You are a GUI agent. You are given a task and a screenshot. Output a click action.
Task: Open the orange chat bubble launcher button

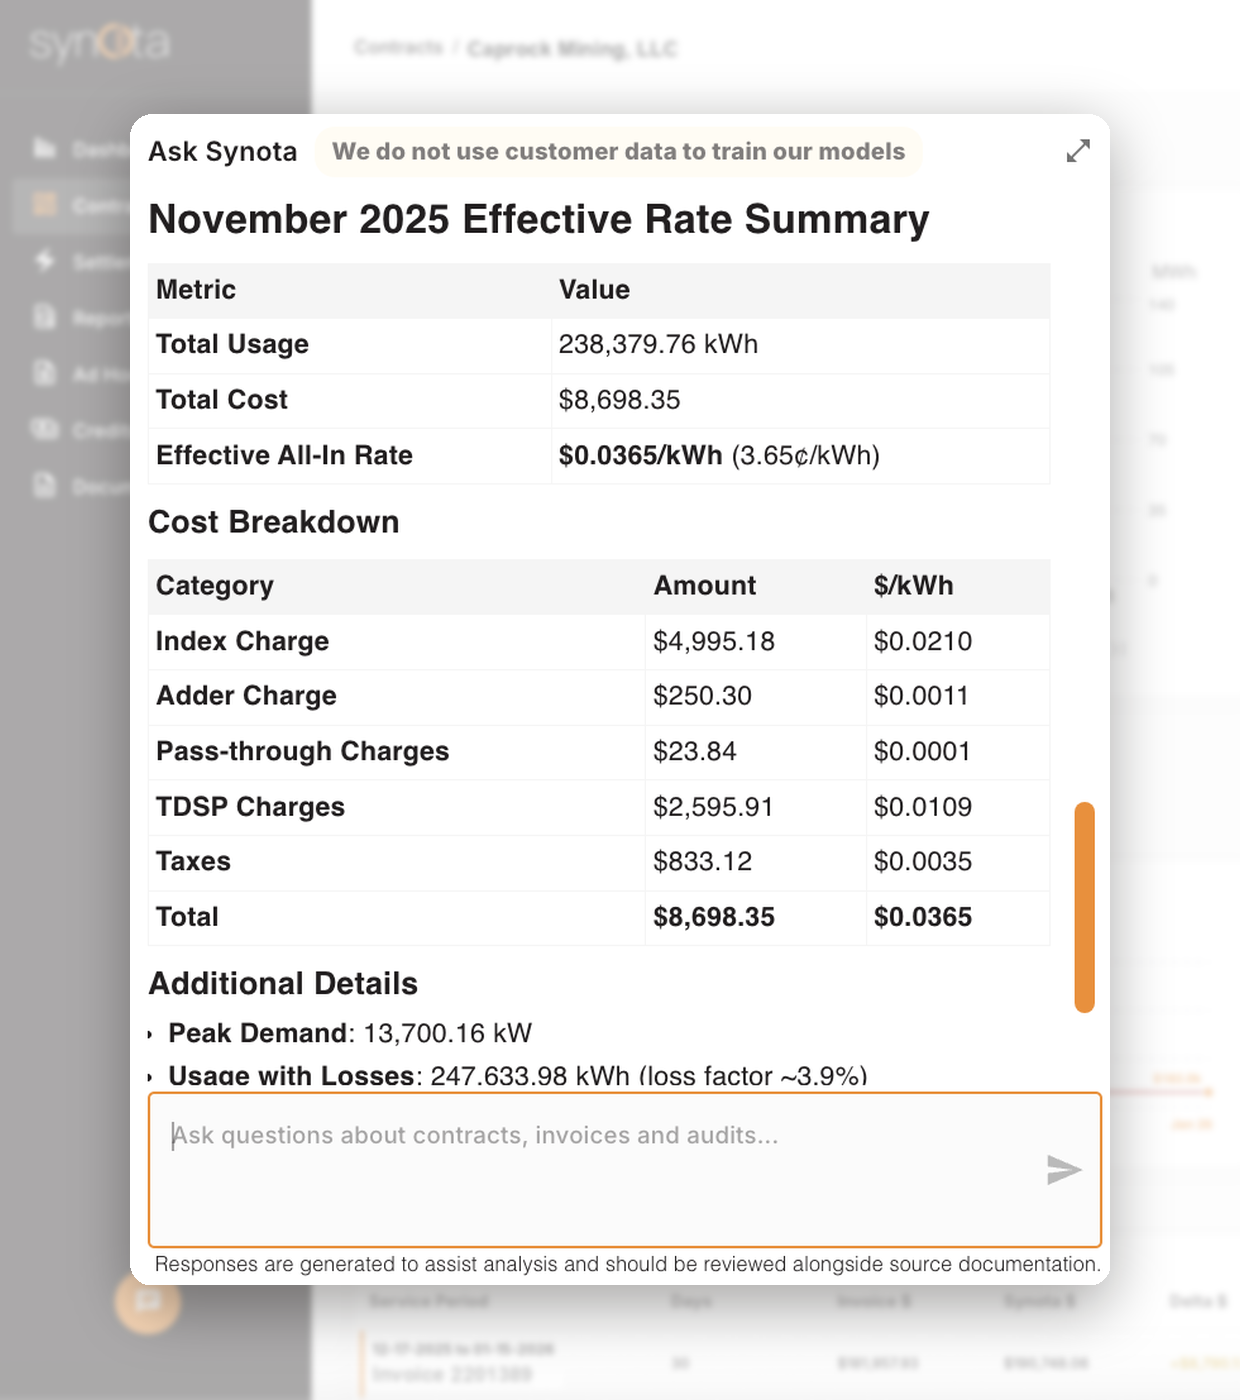coord(148,1301)
